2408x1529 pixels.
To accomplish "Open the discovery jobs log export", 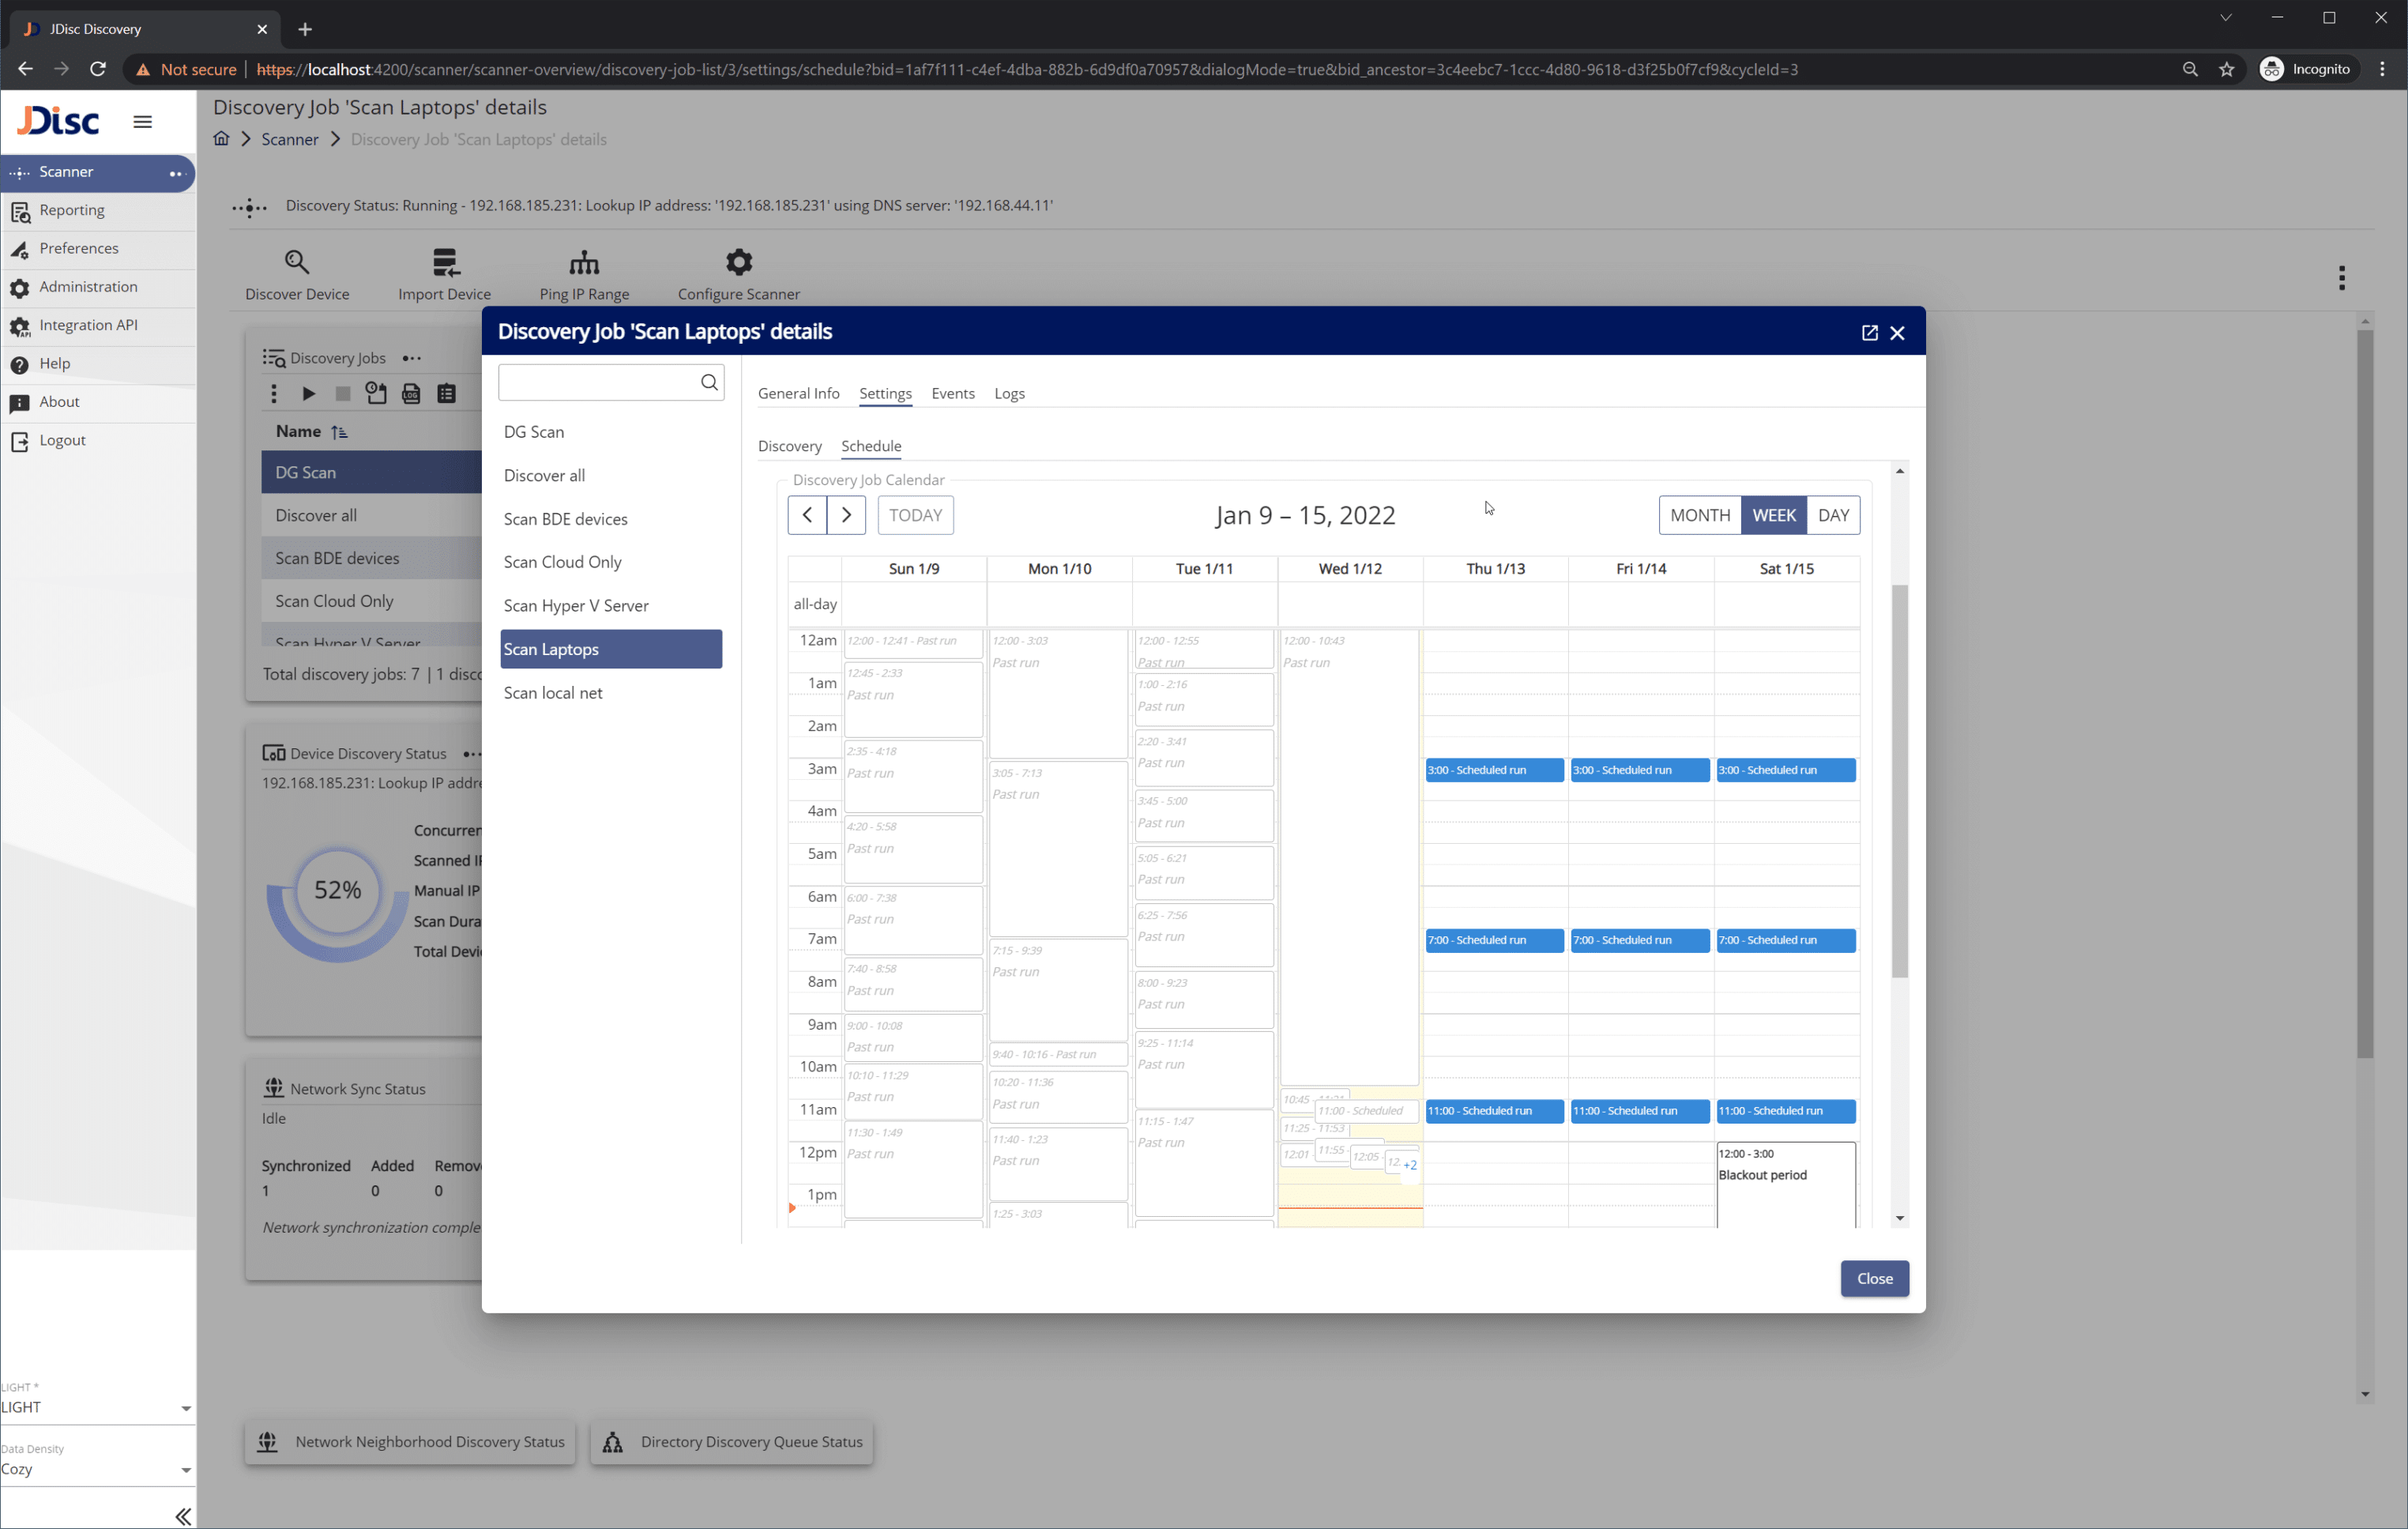I will click(411, 394).
